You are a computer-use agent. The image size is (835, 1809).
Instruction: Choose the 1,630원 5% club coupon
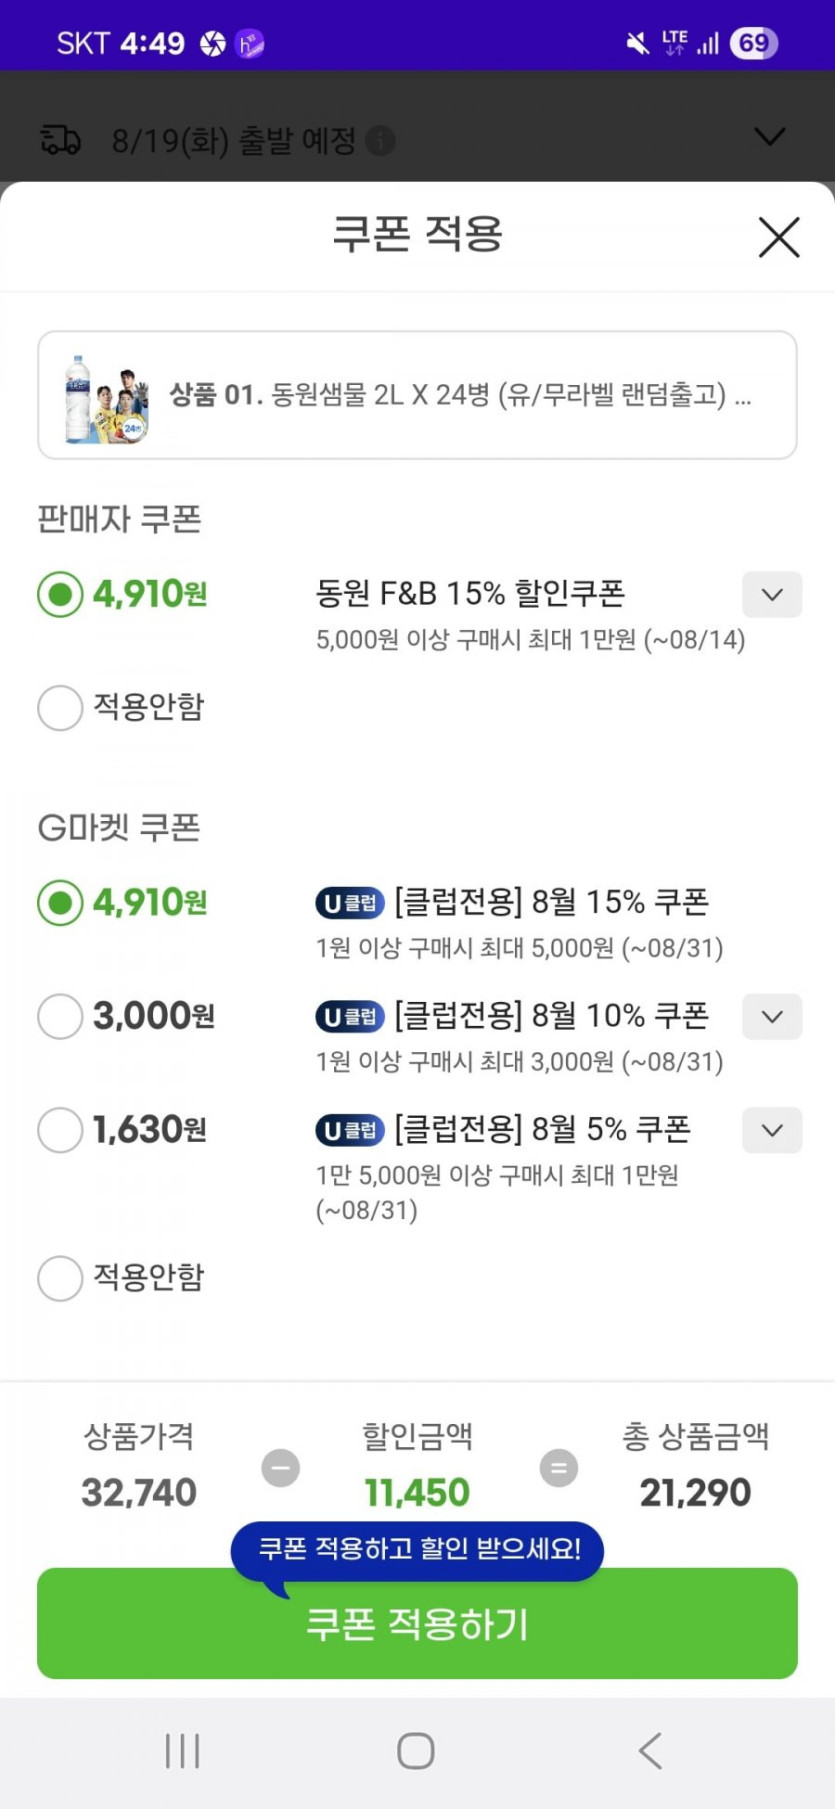pos(60,1130)
